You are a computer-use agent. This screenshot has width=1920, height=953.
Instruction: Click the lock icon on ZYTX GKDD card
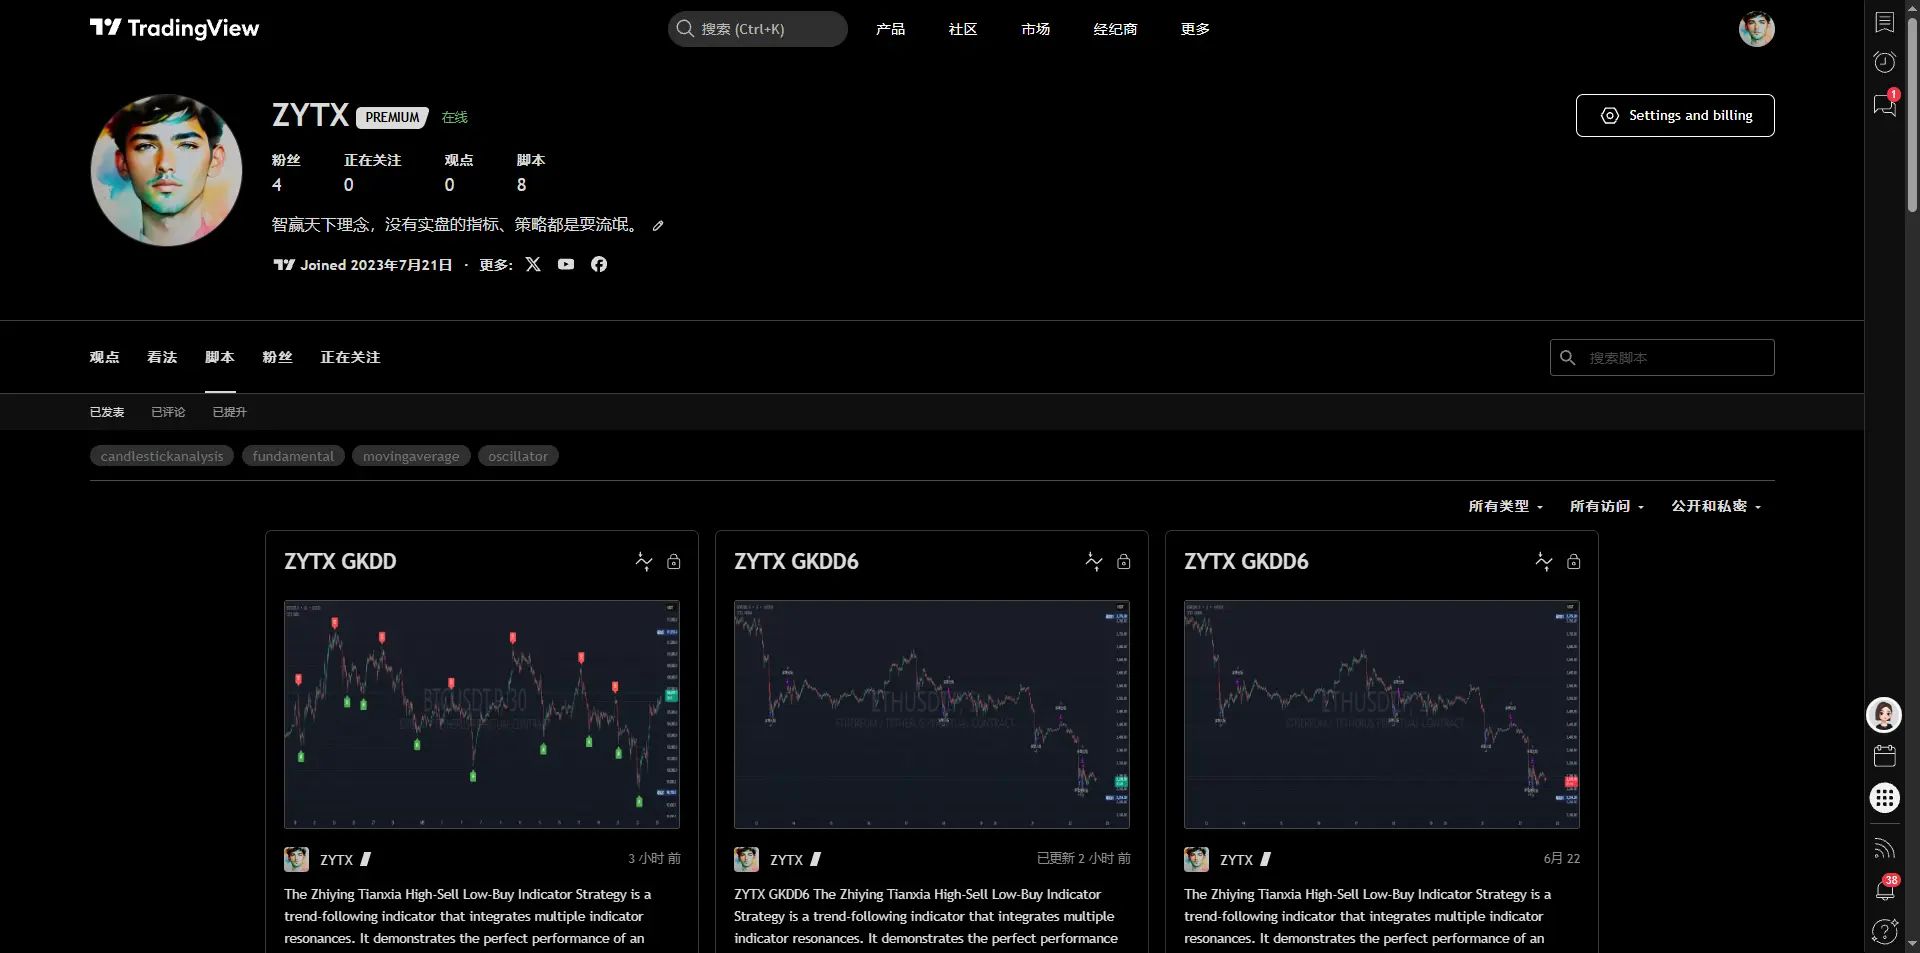point(674,562)
